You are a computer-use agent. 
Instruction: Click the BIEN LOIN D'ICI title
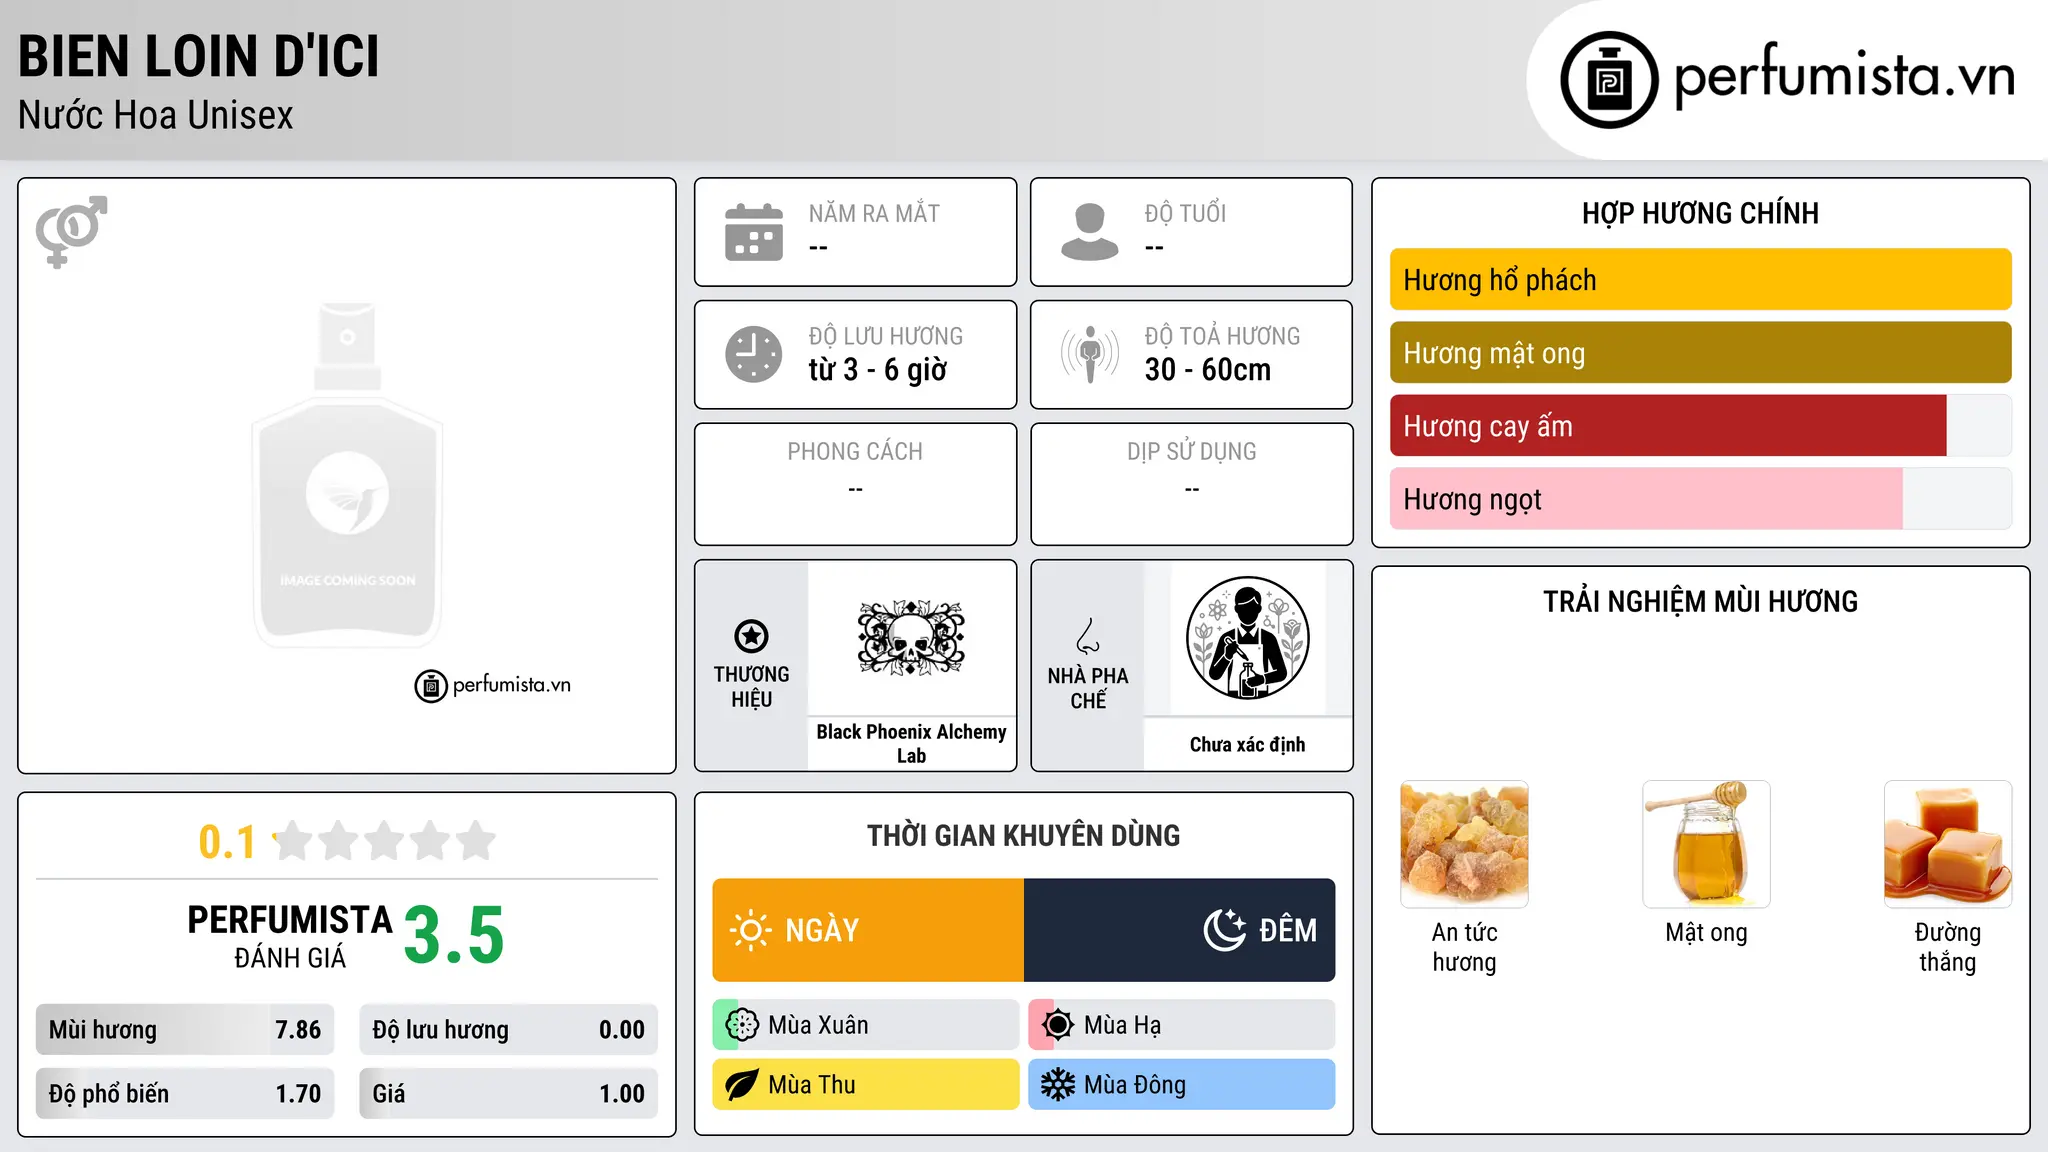pos(199,57)
